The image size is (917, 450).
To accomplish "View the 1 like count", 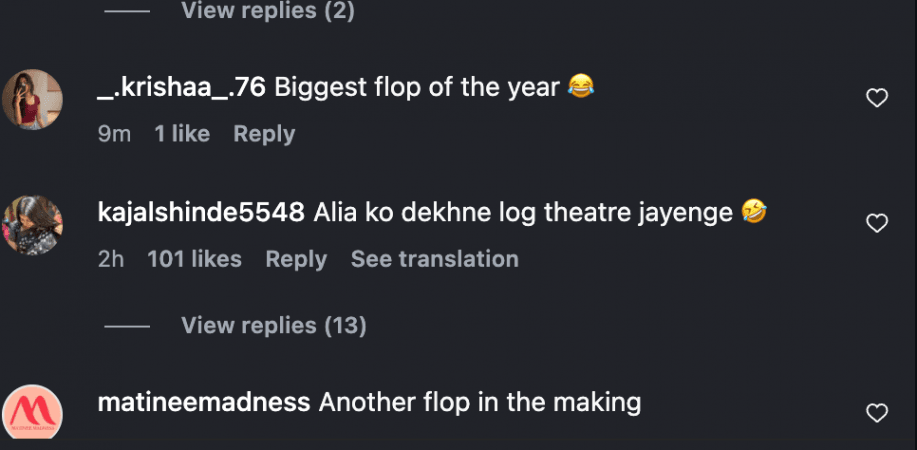I will [182, 134].
